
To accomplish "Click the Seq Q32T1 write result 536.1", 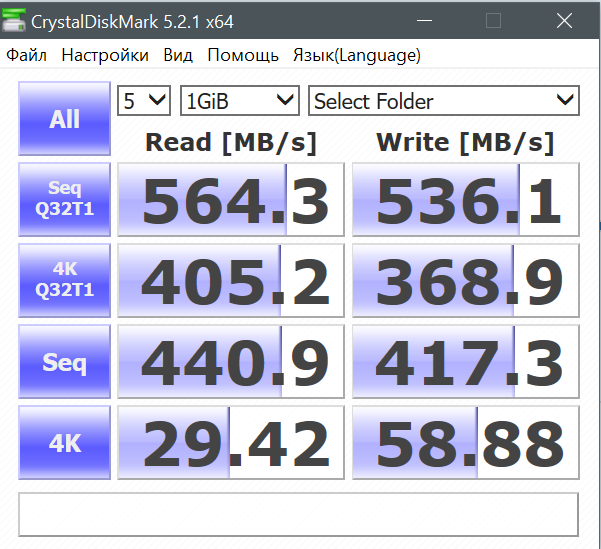I will tap(465, 199).
